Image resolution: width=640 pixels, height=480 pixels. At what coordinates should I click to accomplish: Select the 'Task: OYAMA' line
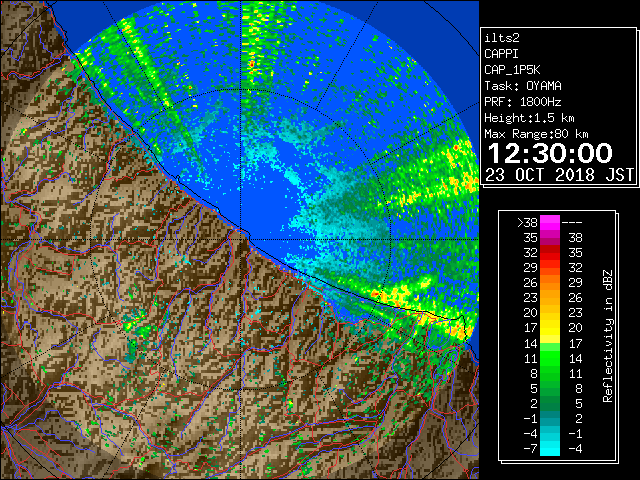click(523, 86)
